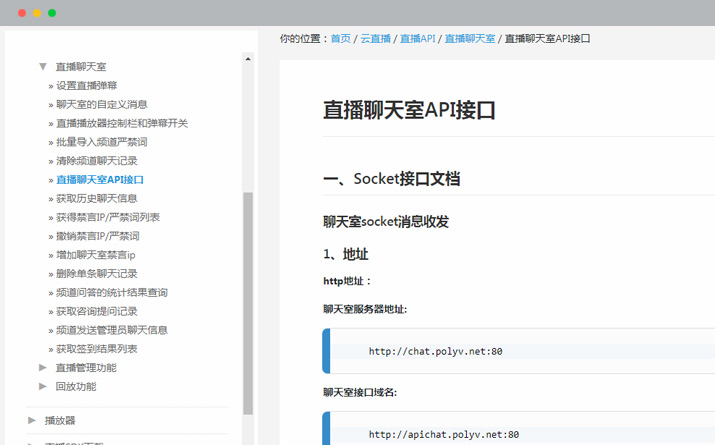Open 直播API breadcrumb link
This screenshot has height=445, width=715.
point(417,39)
